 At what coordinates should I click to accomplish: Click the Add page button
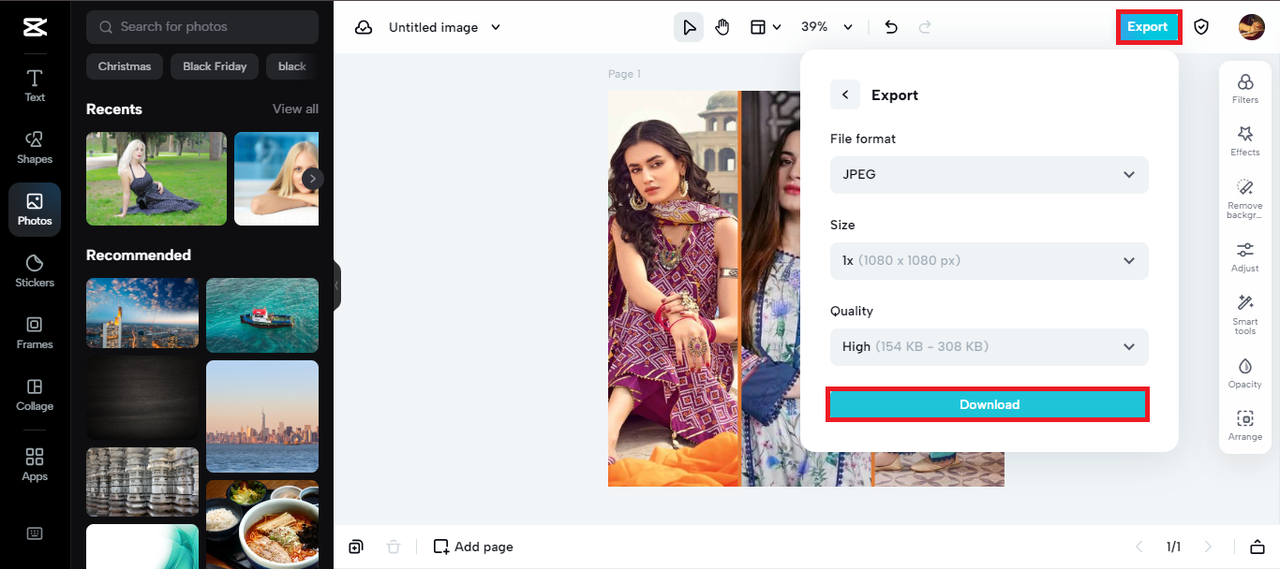pyautogui.click(x=473, y=547)
